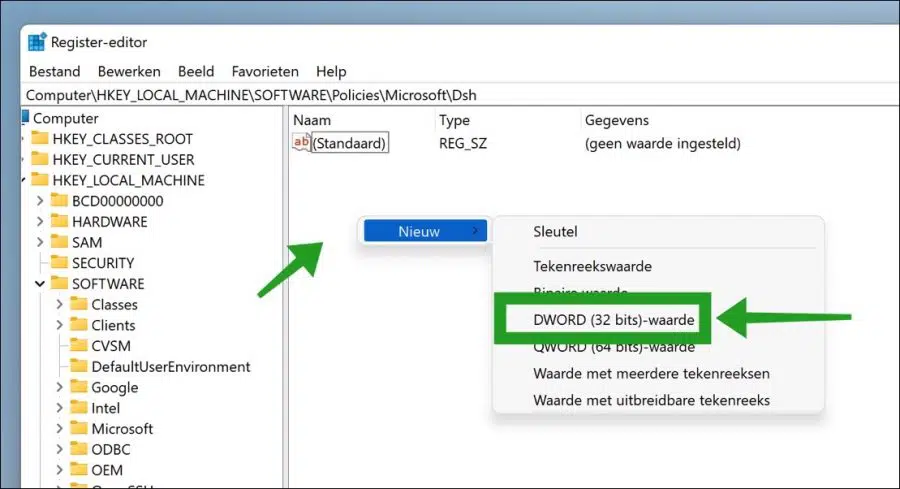Select the Computer label in the tree
Image resolution: width=900 pixels, height=489 pixels.
[65, 118]
